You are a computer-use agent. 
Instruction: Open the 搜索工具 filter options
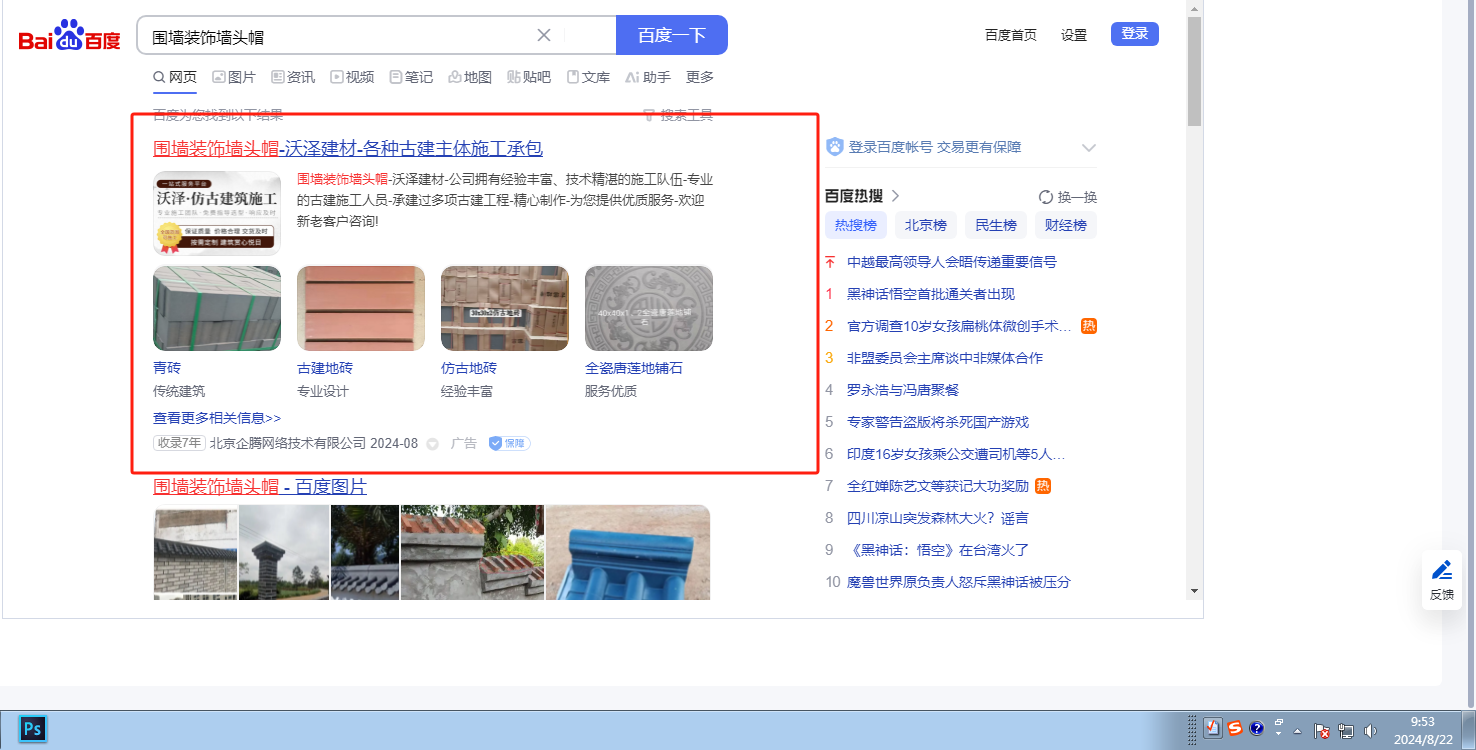(678, 115)
